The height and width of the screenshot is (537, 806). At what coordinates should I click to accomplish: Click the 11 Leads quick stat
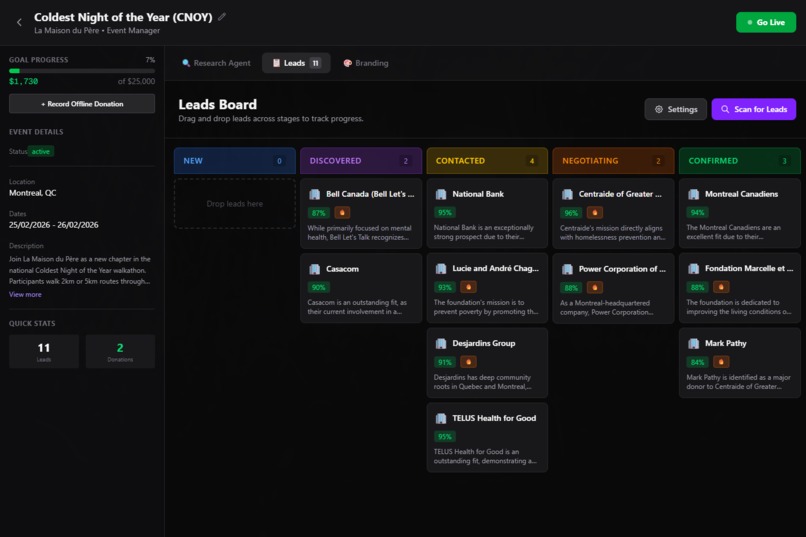pos(44,351)
